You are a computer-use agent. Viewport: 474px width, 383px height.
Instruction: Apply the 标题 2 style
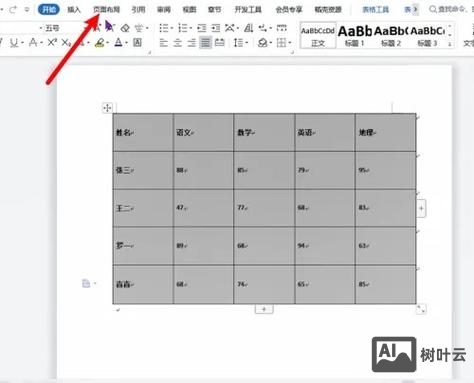391,36
